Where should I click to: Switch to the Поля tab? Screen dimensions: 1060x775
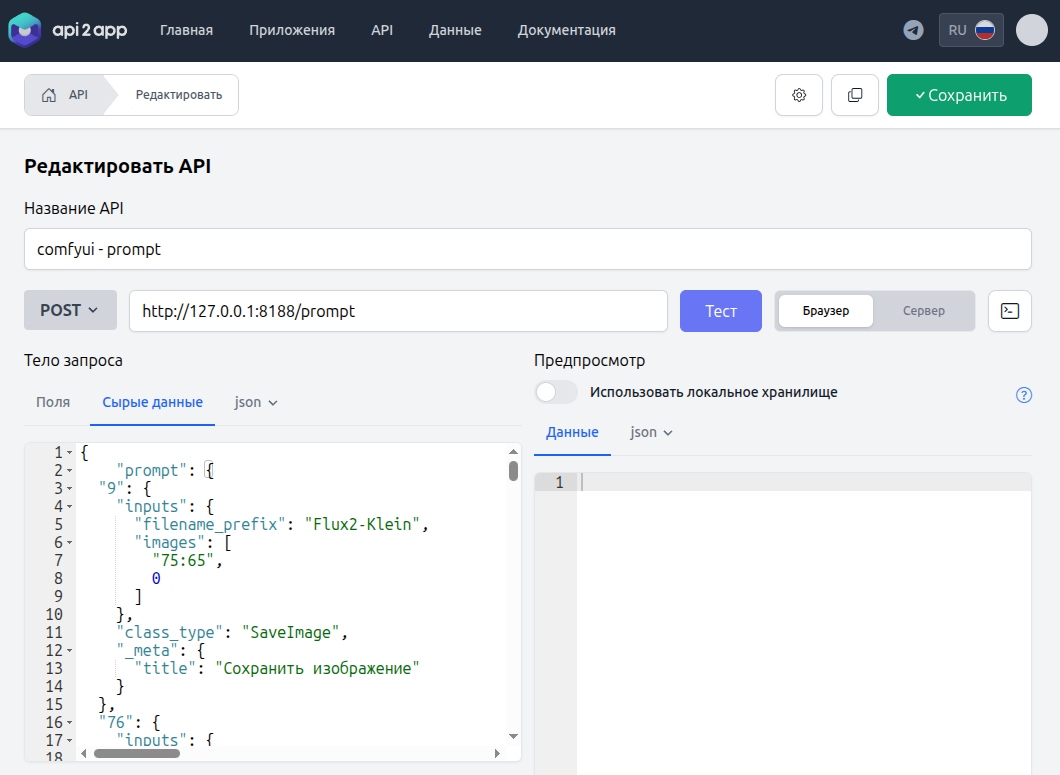point(53,402)
